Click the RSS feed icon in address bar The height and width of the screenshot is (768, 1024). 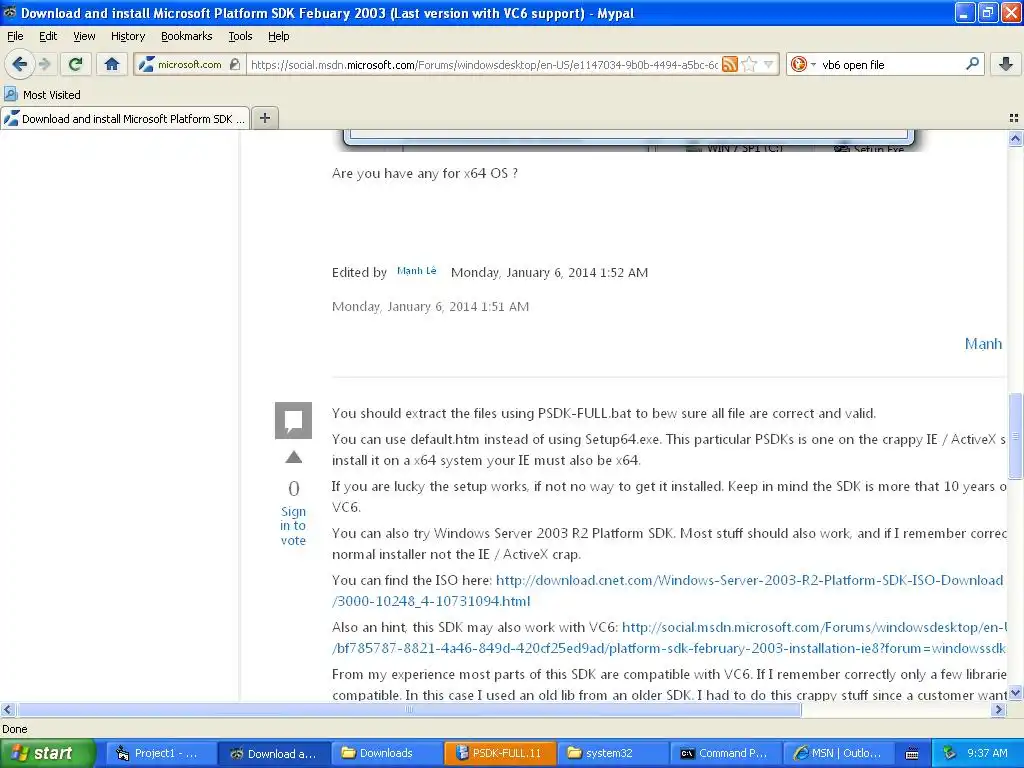pos(730,64)
